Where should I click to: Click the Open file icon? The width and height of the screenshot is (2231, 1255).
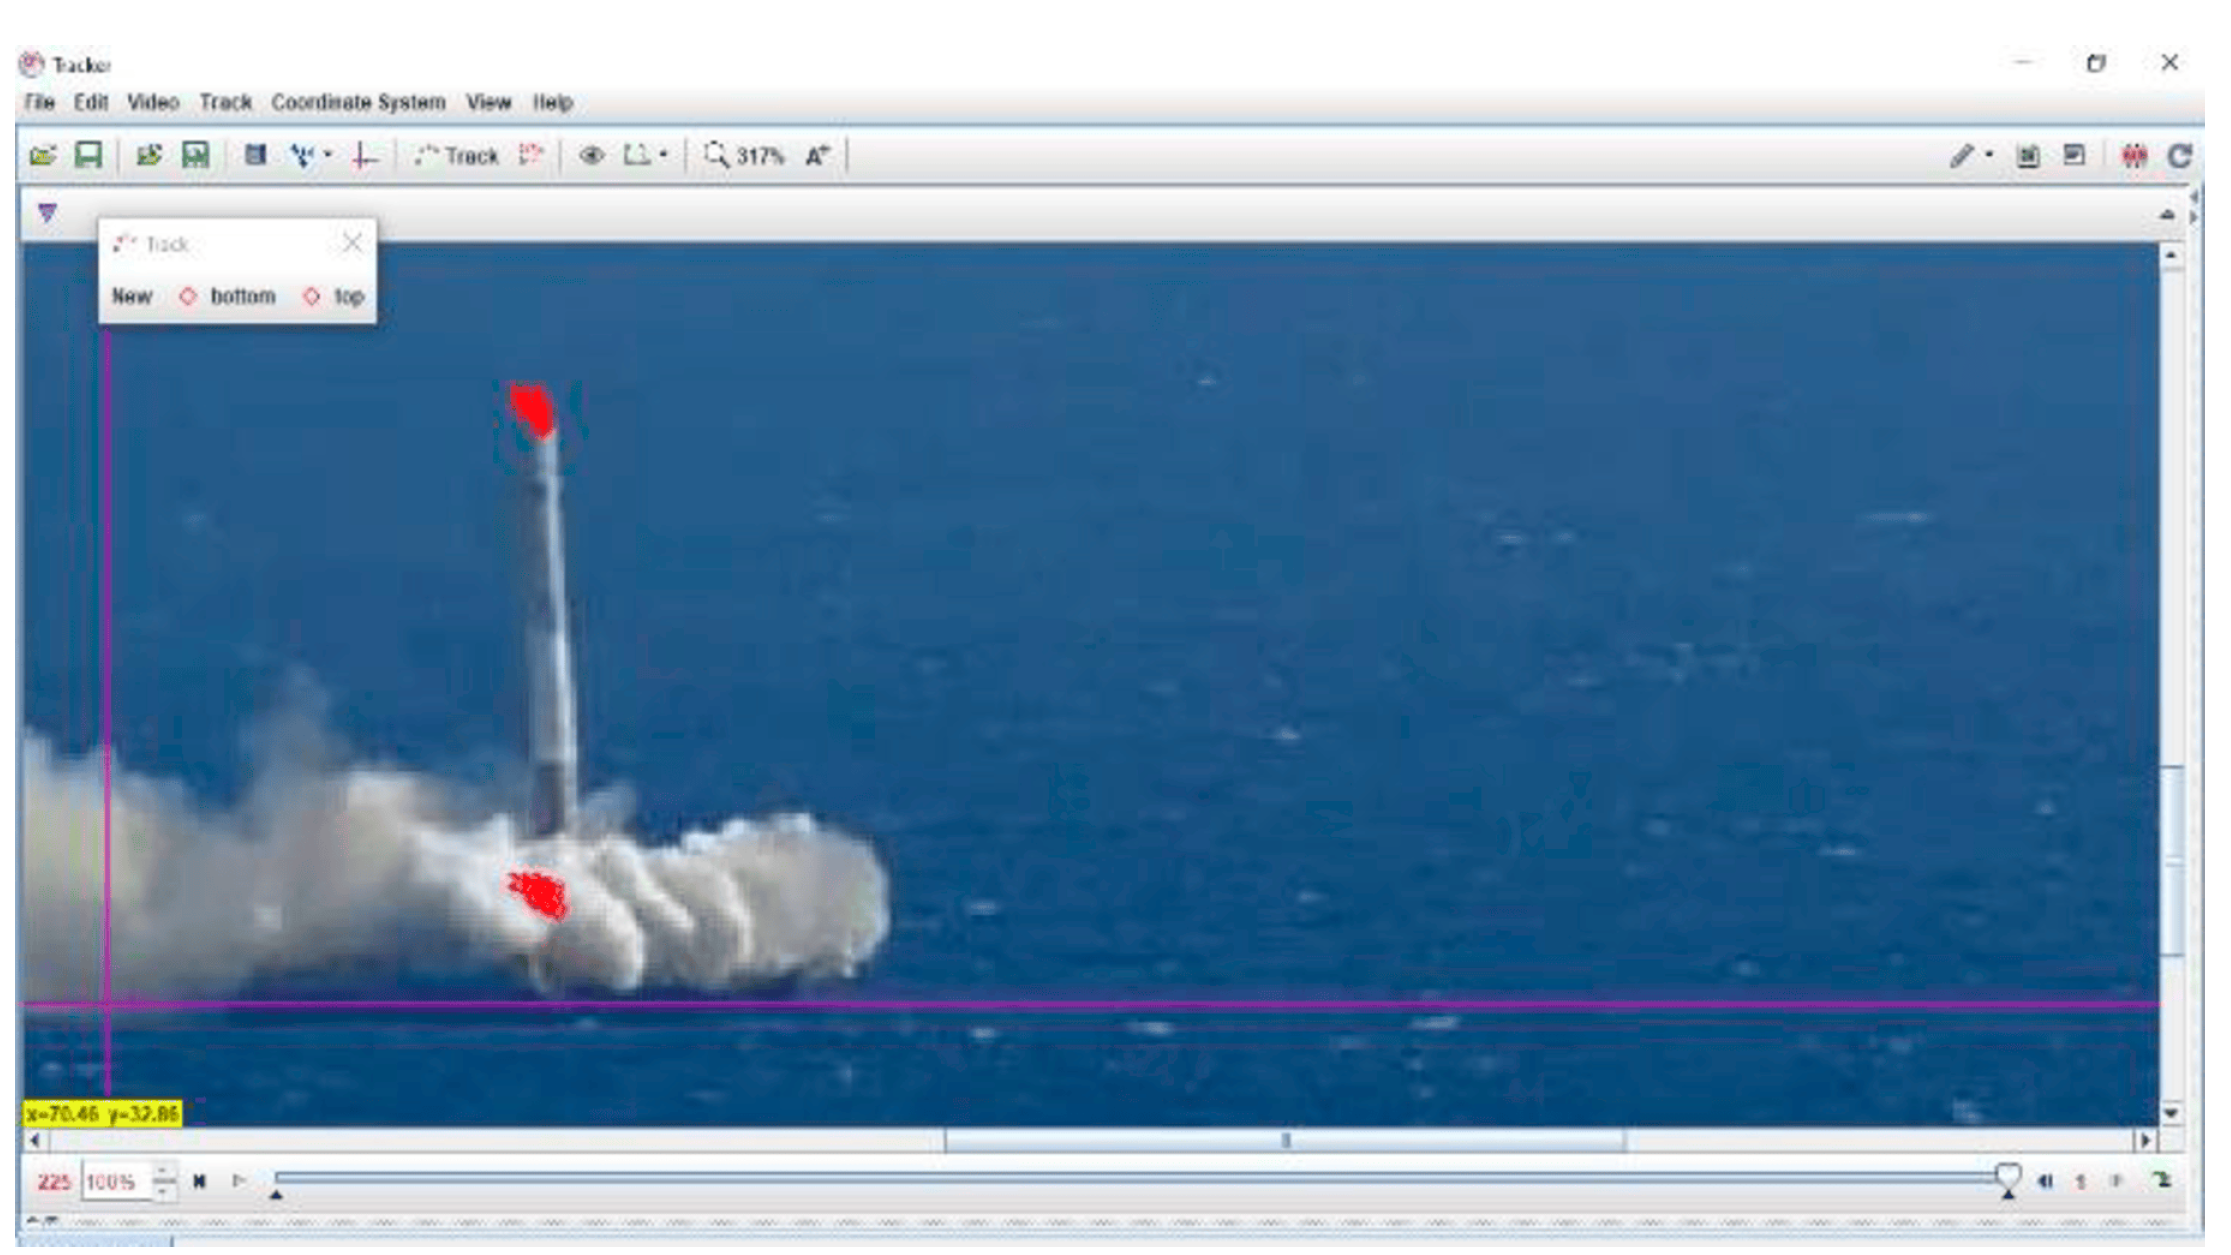[x=43, y=156]
